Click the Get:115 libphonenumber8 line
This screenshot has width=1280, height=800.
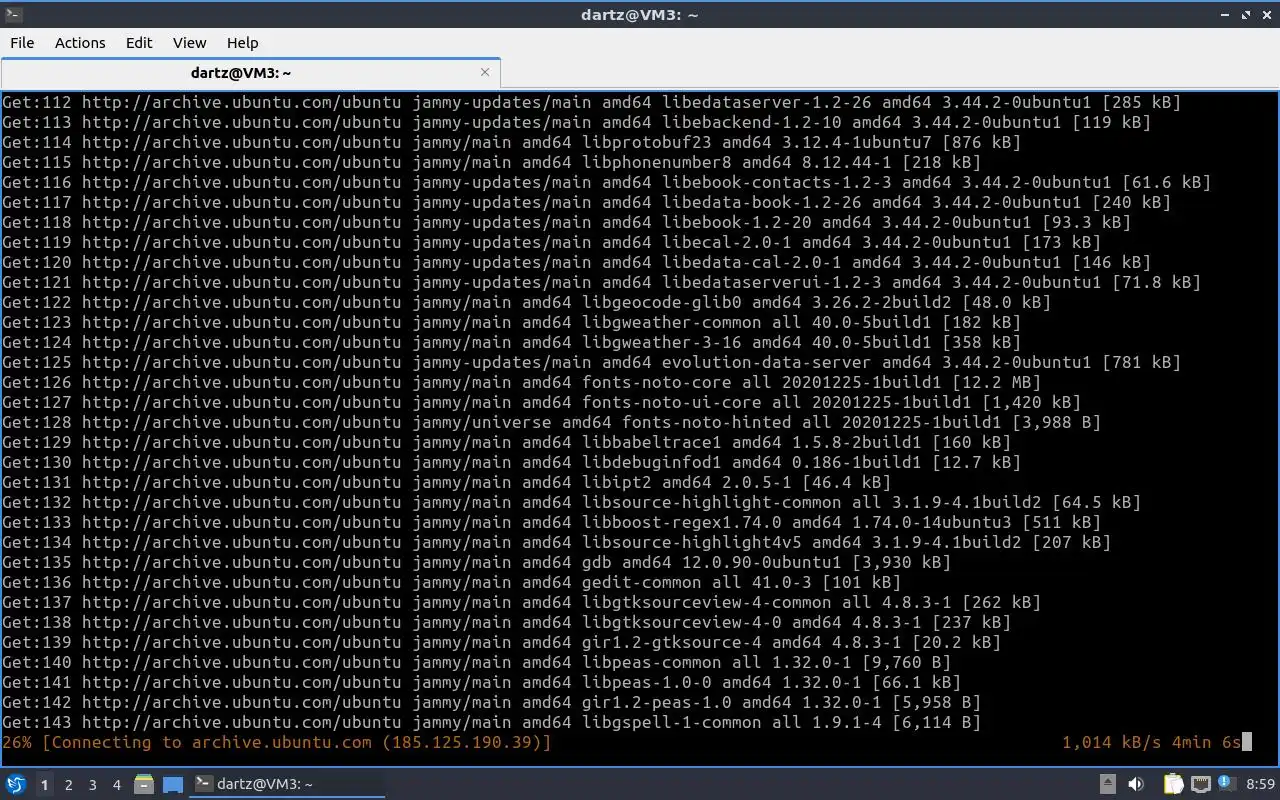click(491, 162)
